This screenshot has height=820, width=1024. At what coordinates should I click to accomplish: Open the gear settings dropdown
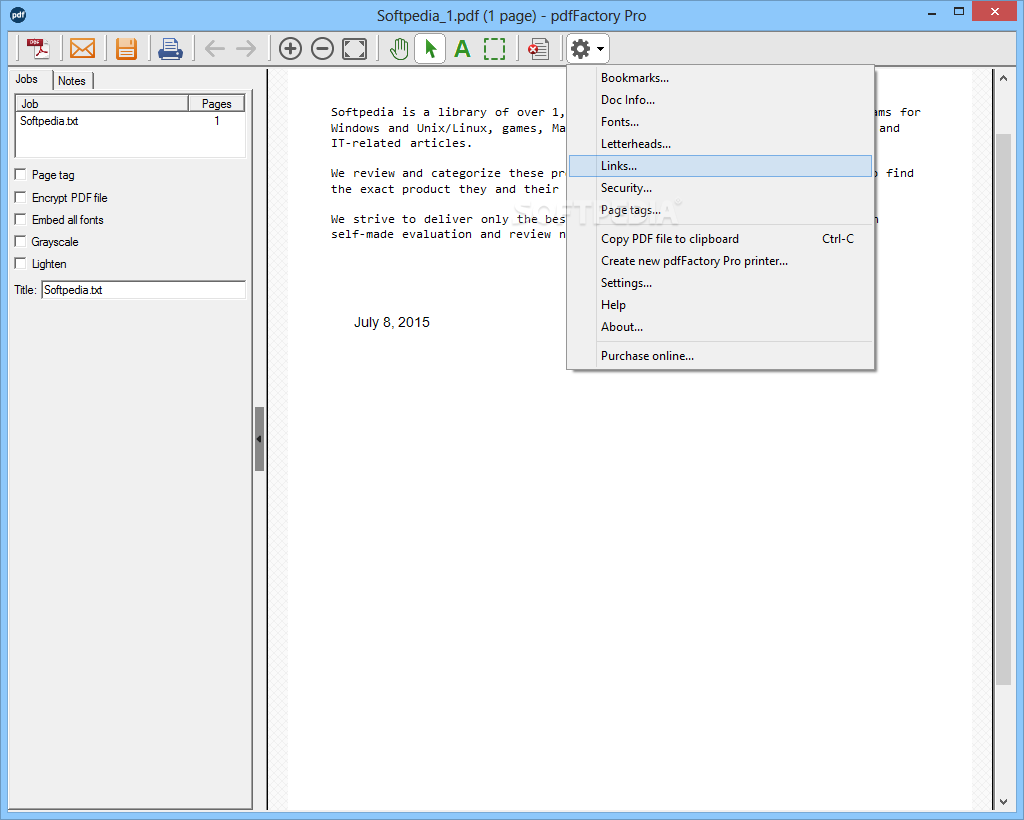[x=588, y=48]
